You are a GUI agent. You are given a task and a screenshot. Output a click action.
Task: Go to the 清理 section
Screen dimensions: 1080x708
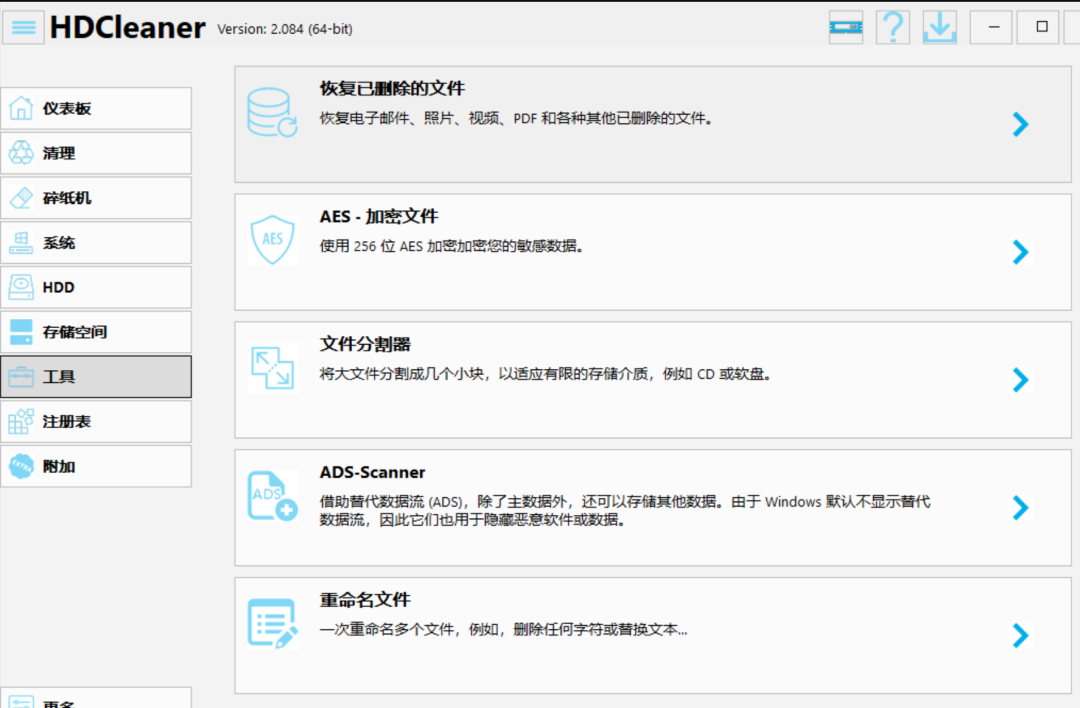[x=96, y=153]
